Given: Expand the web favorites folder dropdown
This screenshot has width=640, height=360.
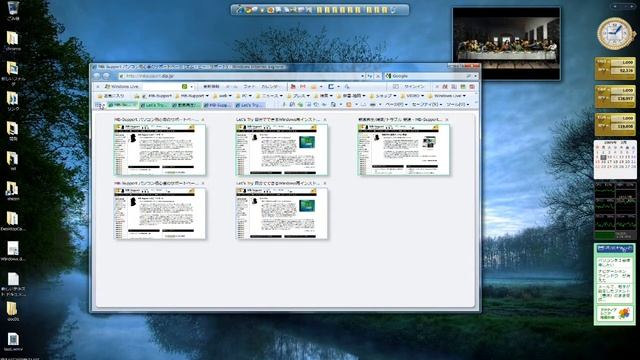Looking at the screenshot, I should [x=230, y=96].
